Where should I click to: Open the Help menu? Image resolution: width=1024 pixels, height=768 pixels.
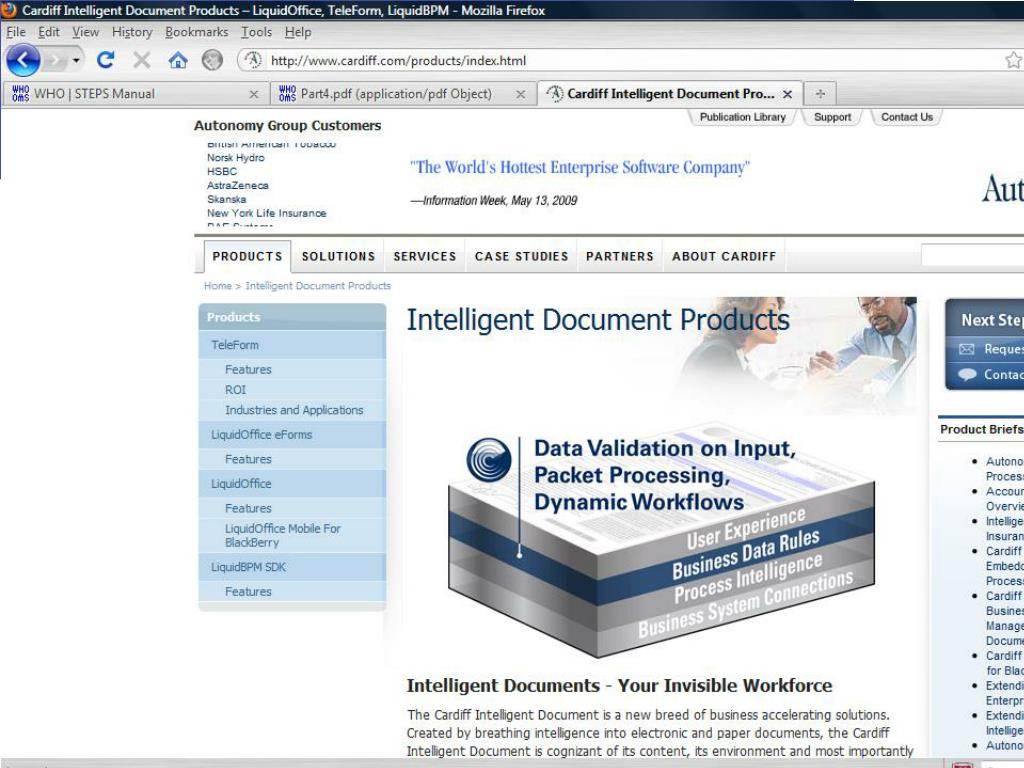click(298, 32)
